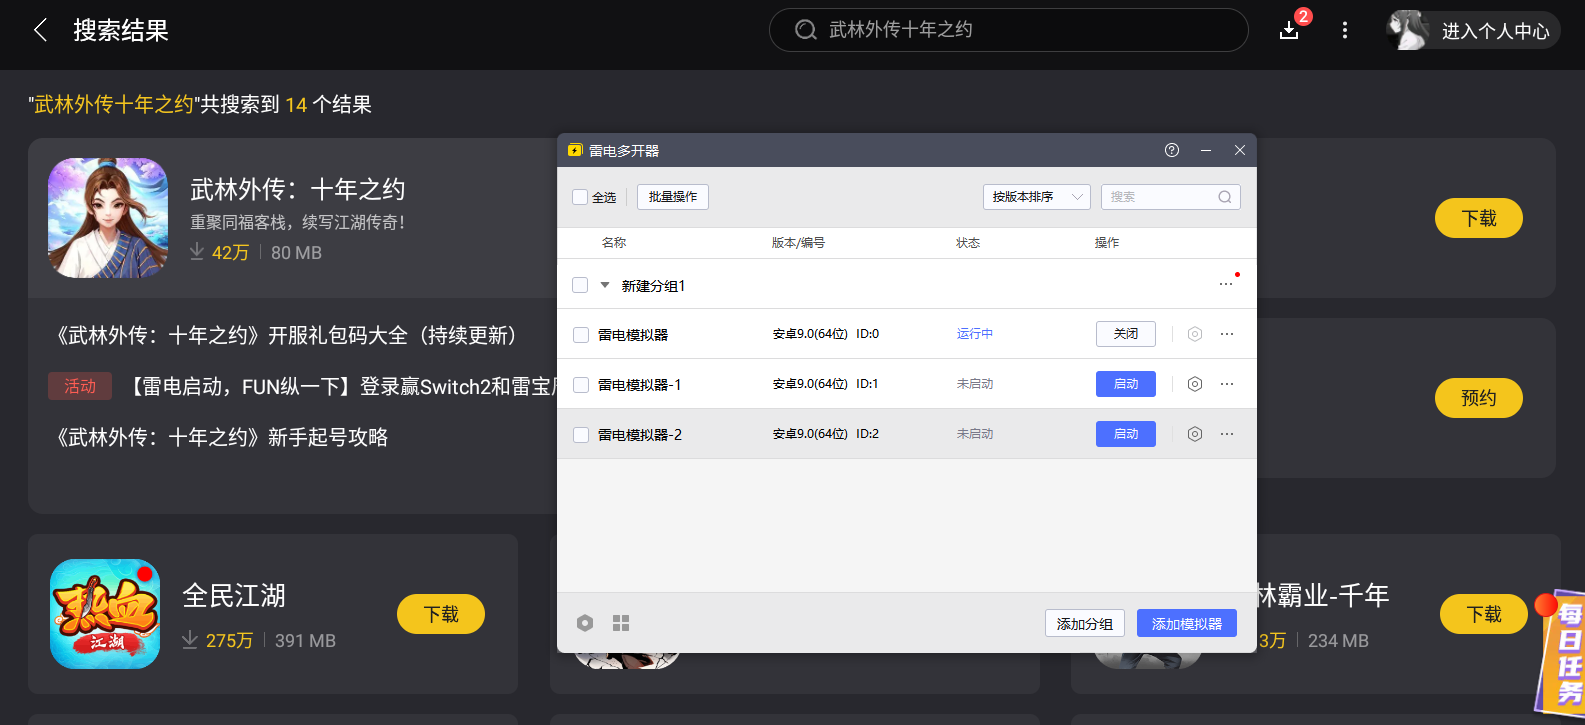Click the 添加分组 button
Screen dimensions: 1585x725
click(1085, 623)
